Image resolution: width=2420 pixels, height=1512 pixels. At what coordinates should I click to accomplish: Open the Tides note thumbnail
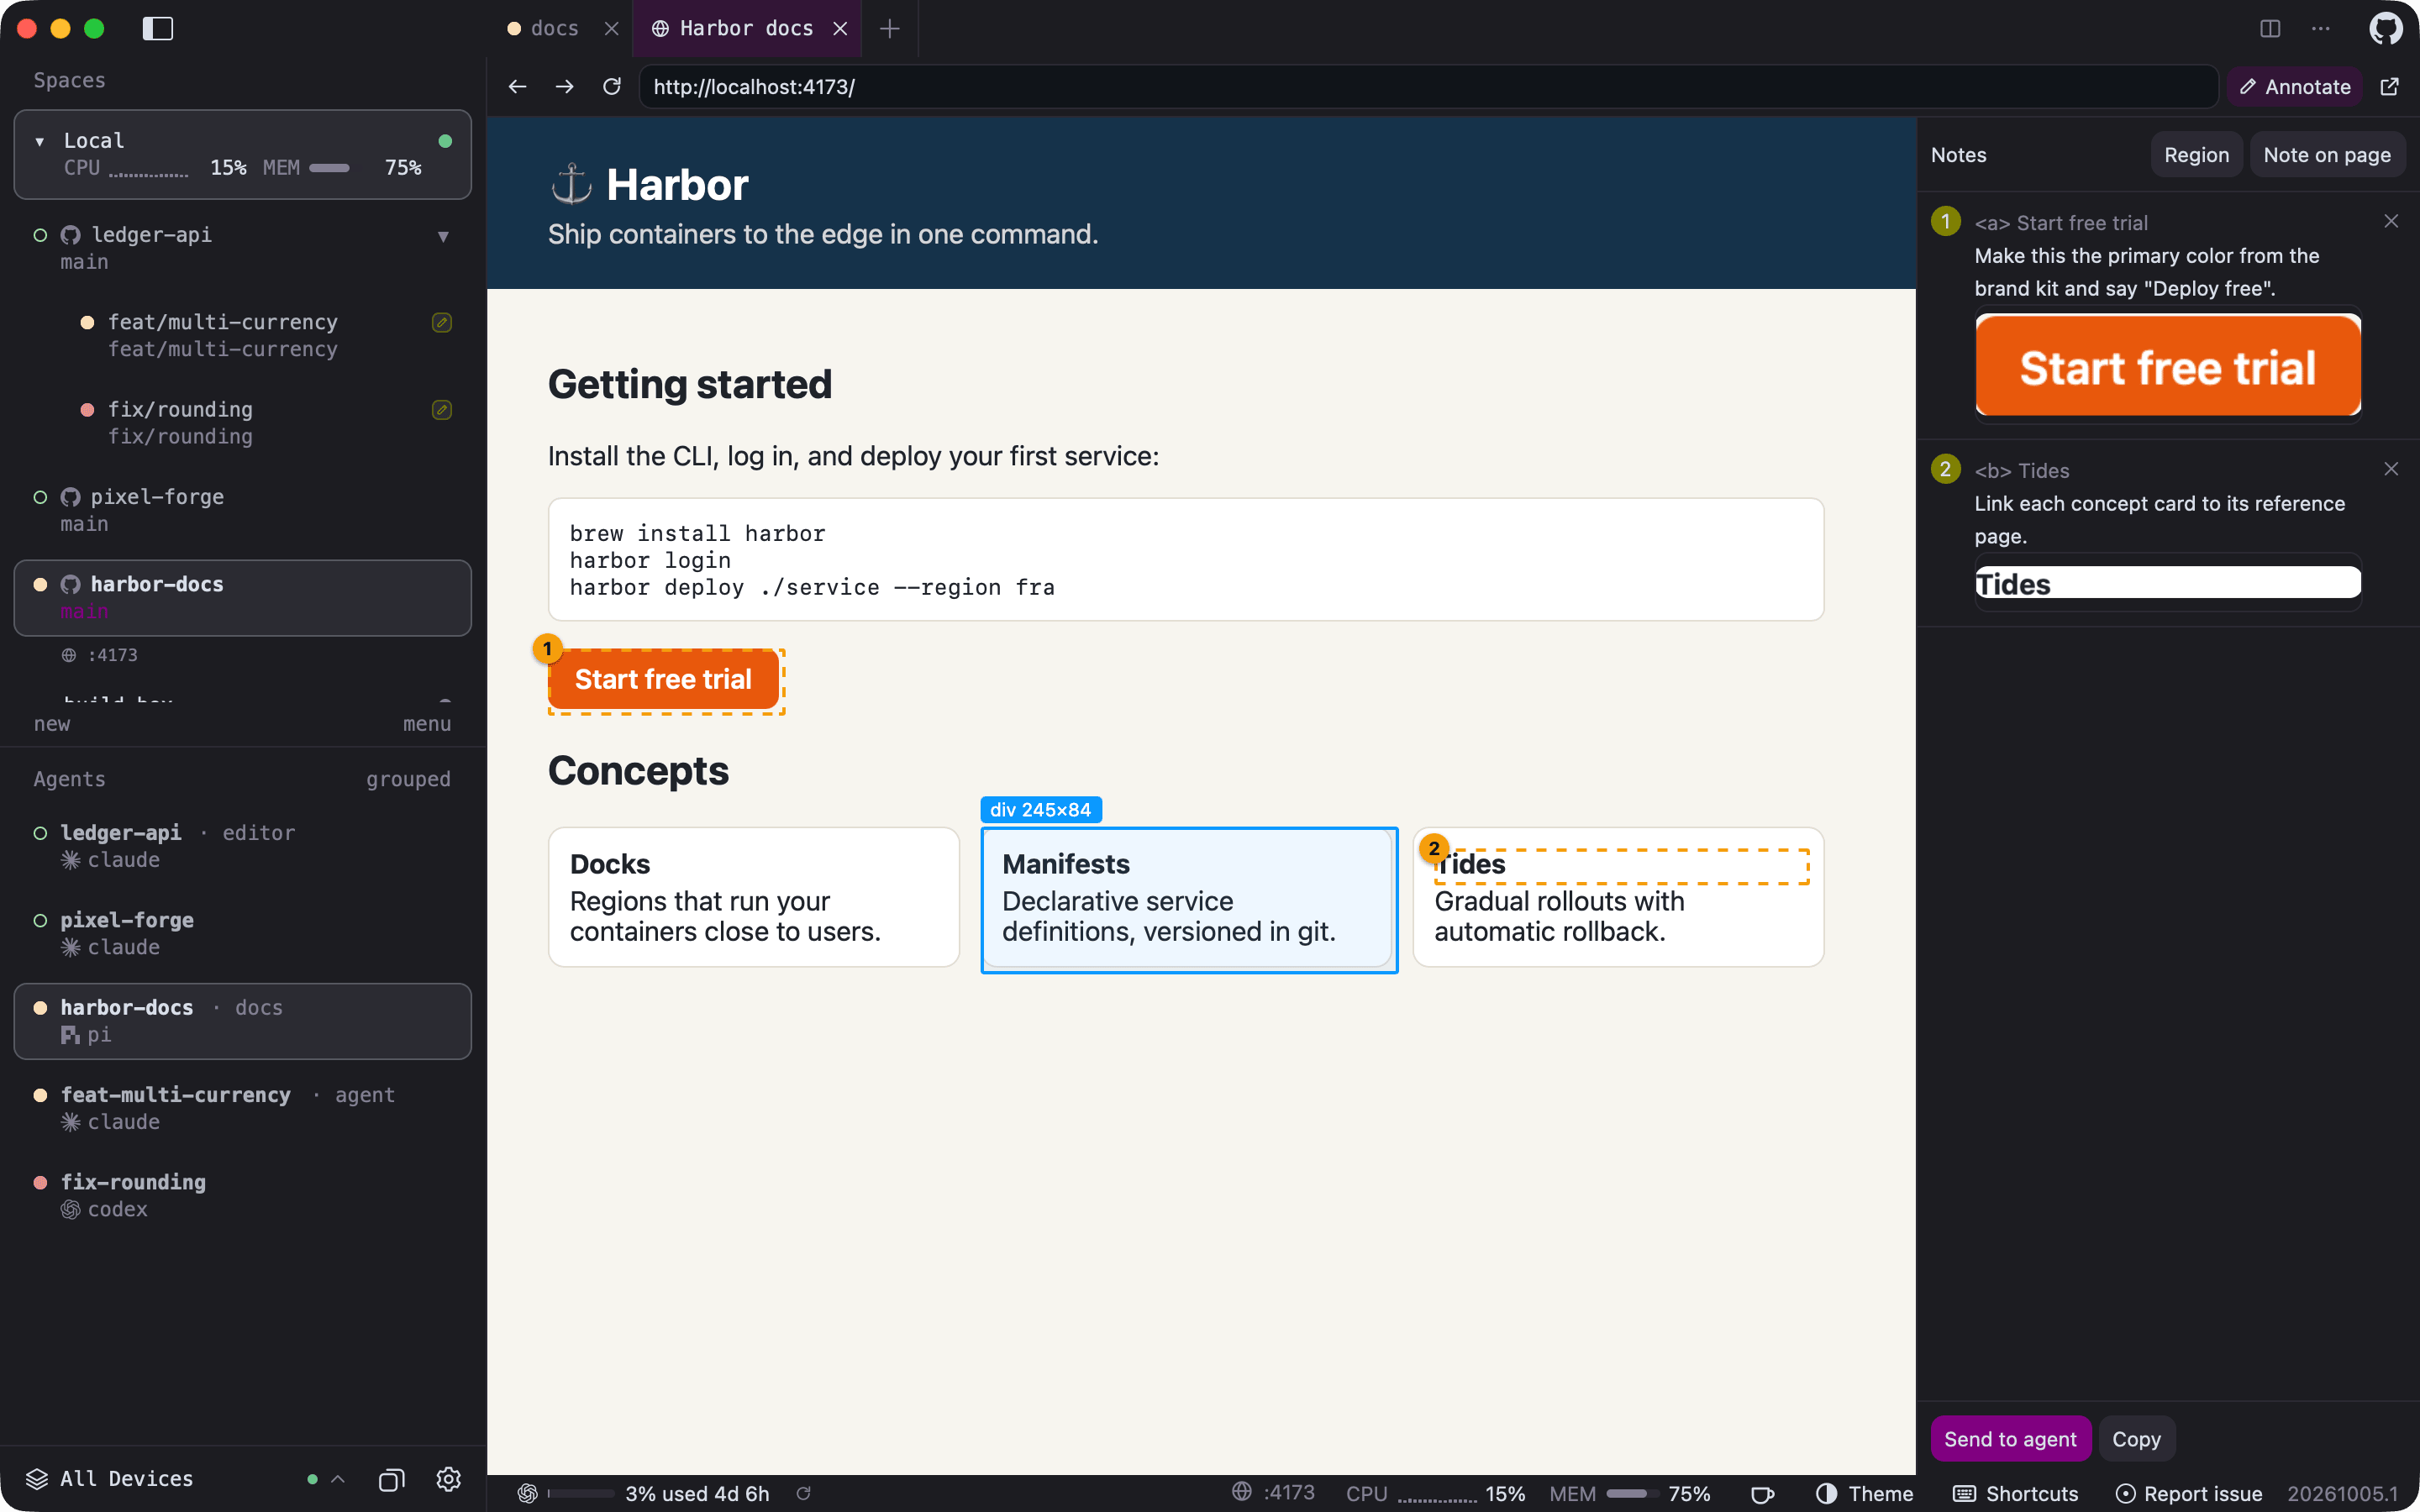2168,583
